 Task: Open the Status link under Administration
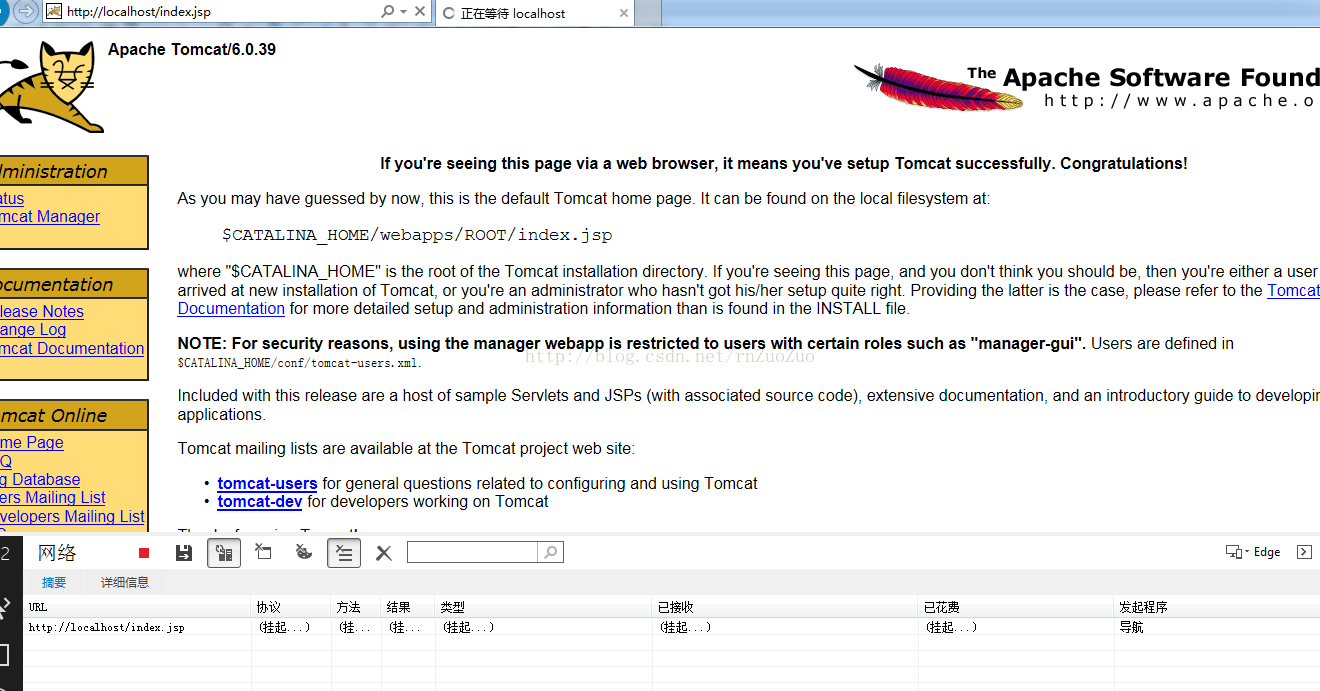pos(12,198)
